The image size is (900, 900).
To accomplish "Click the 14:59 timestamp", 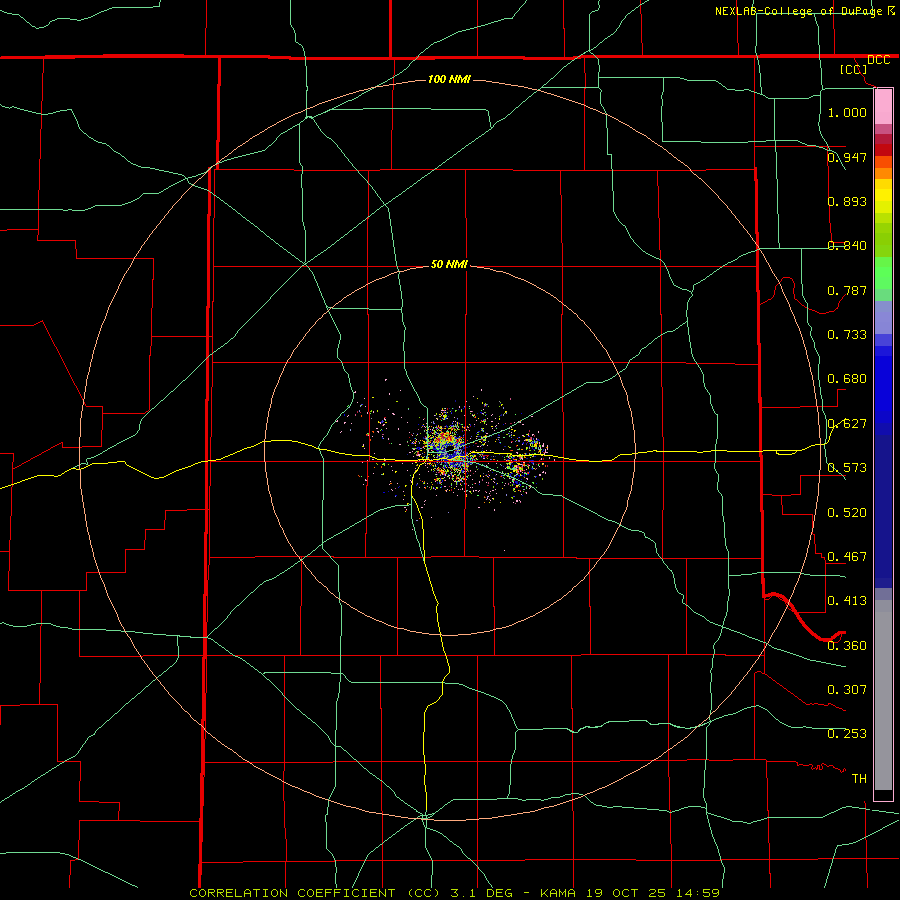I will [697, 893].
